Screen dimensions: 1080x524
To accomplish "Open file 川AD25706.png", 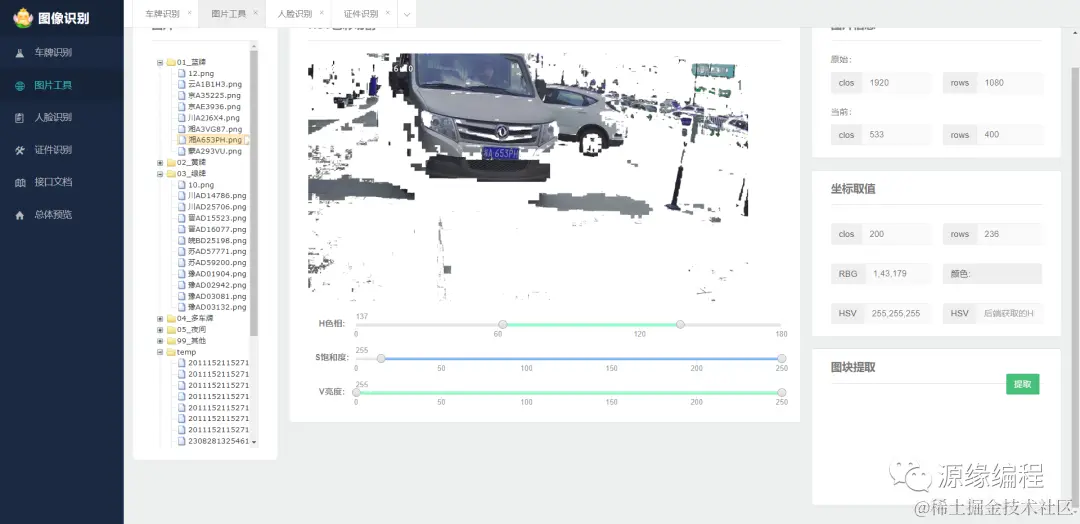I will tap(217, 207).
